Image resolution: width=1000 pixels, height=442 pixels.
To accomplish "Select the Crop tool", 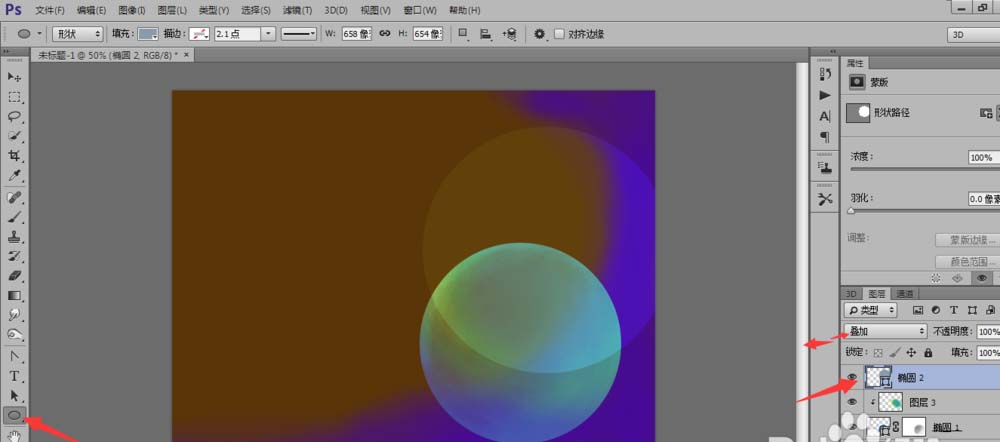I will coord(15,156).
